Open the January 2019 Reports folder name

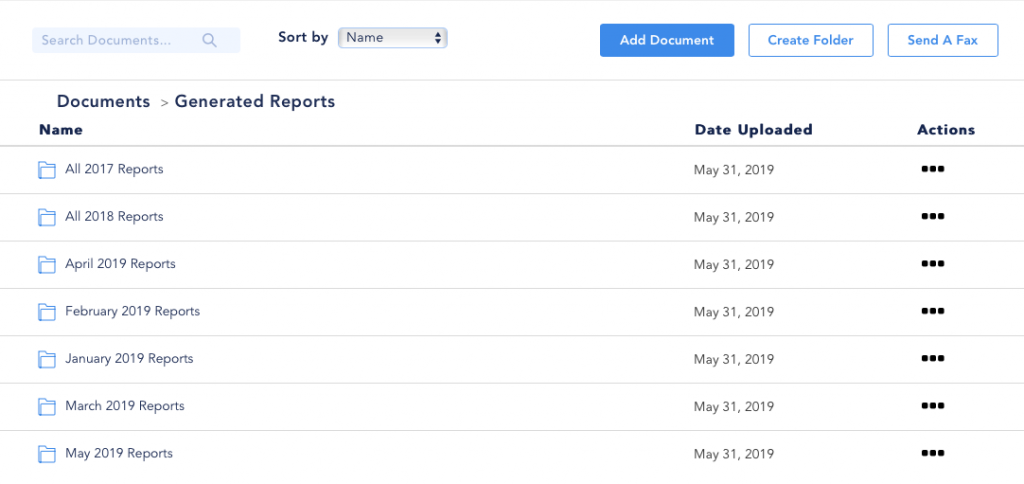pos(129,359)
